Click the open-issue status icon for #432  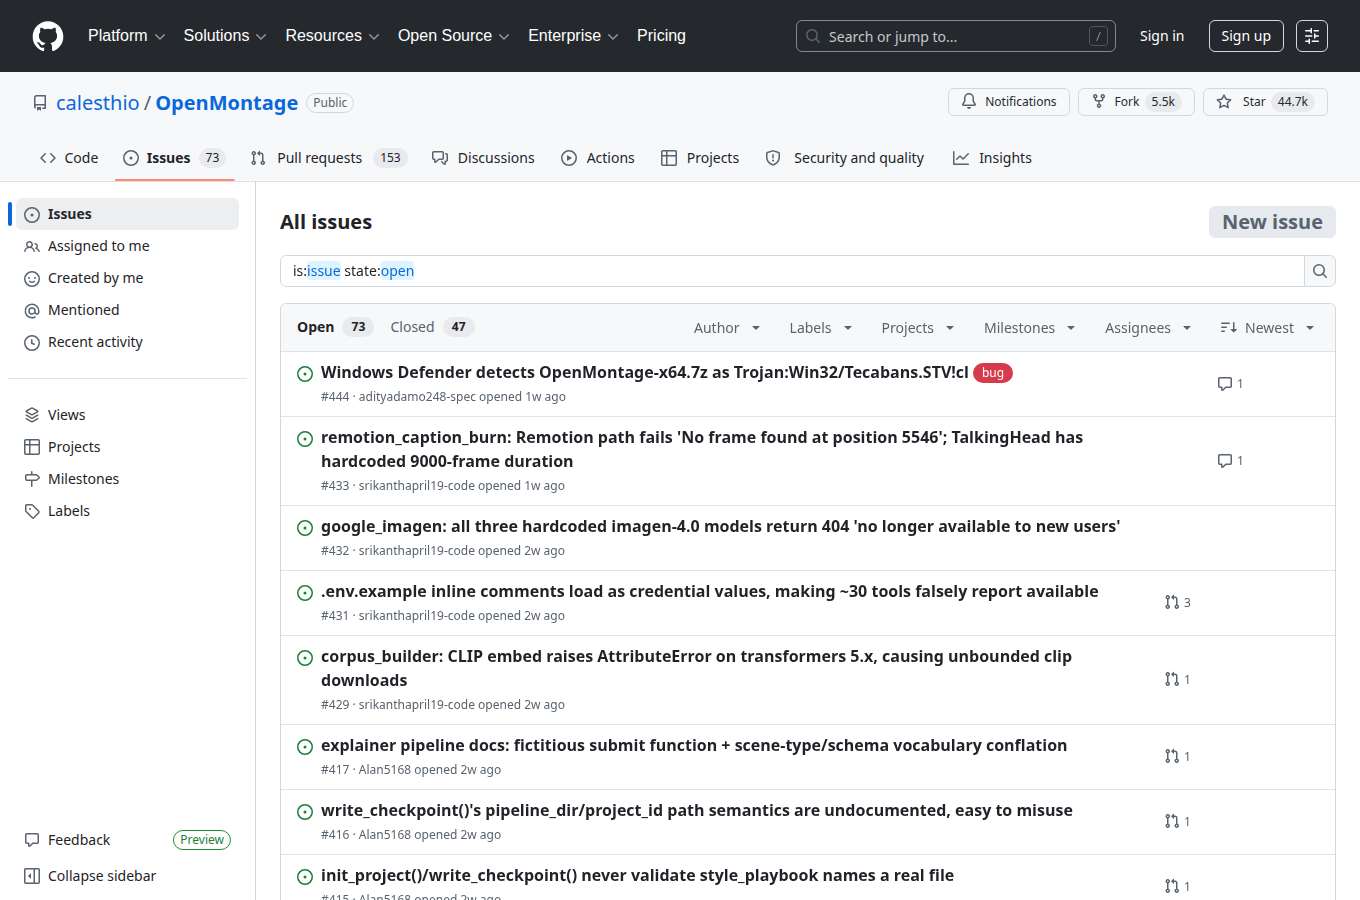pyautogui.click(x=305, y=528)
